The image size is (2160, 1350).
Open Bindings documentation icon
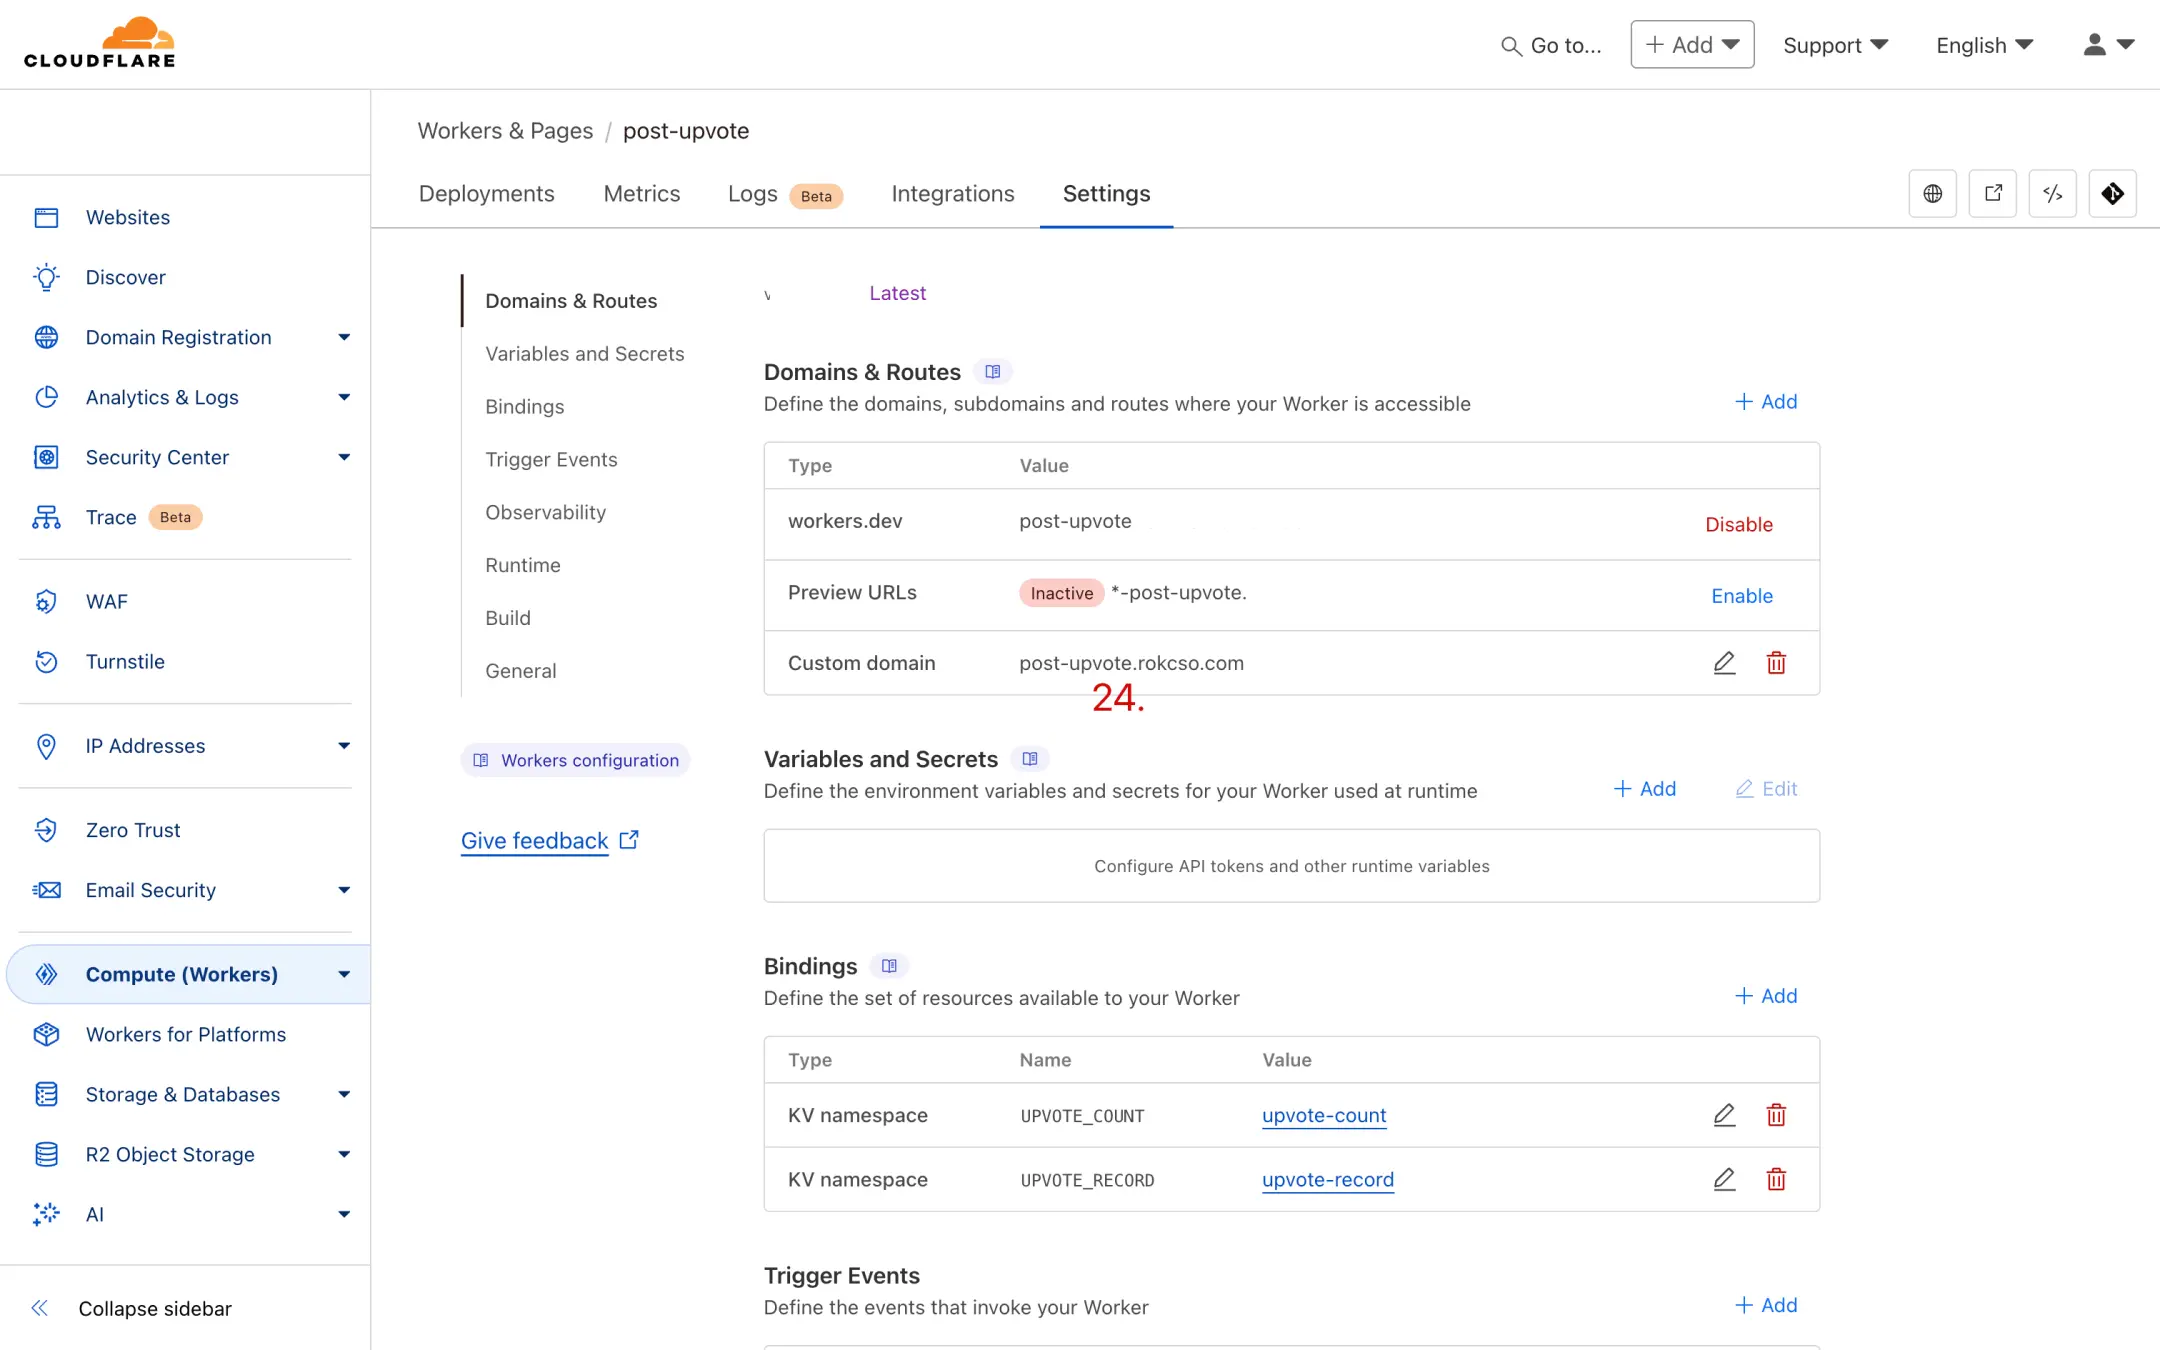coord(889,966)
